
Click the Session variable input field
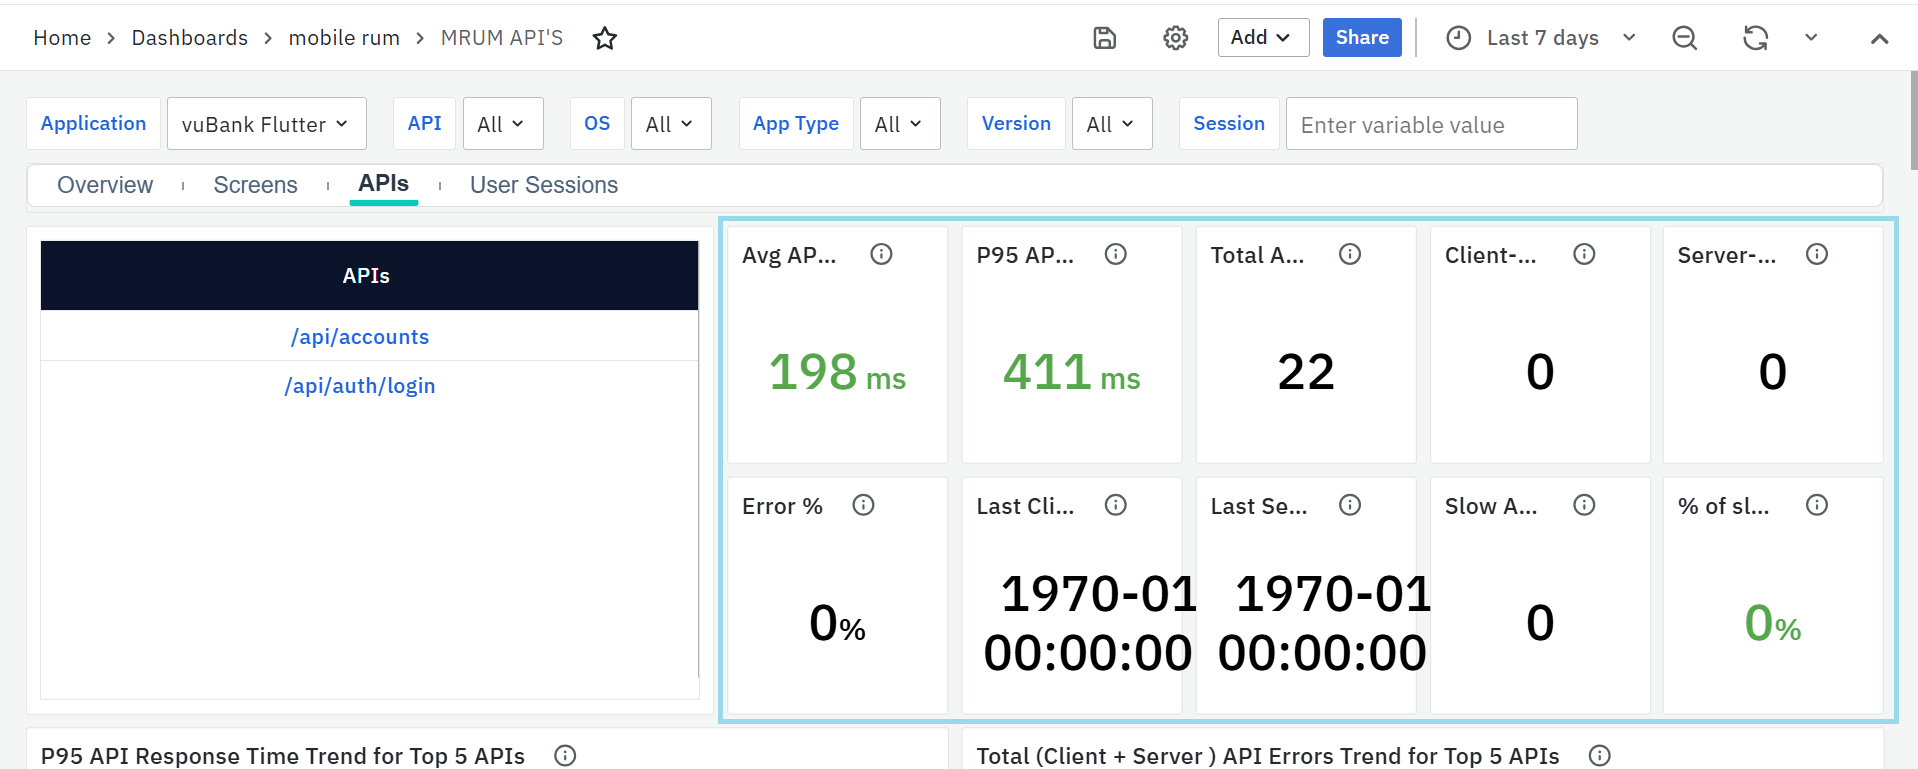click(1430, 124)
